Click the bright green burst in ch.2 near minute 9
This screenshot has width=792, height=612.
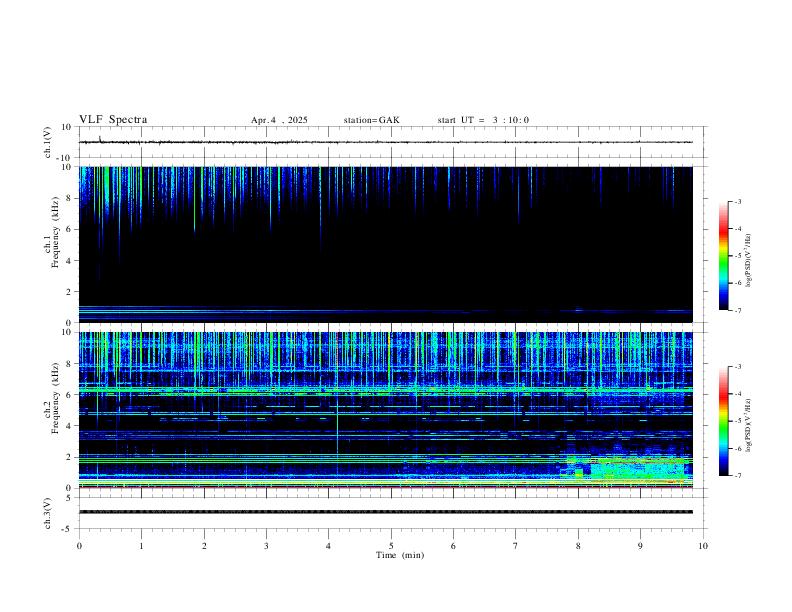click(636, 468)
